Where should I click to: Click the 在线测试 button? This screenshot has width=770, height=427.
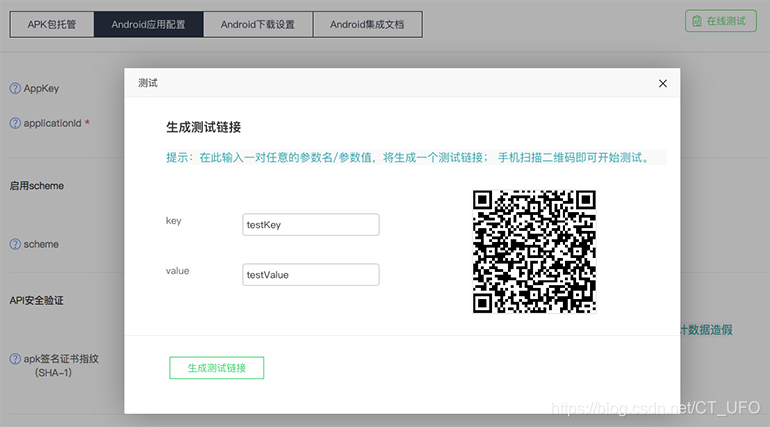click(x=720, y=21)
